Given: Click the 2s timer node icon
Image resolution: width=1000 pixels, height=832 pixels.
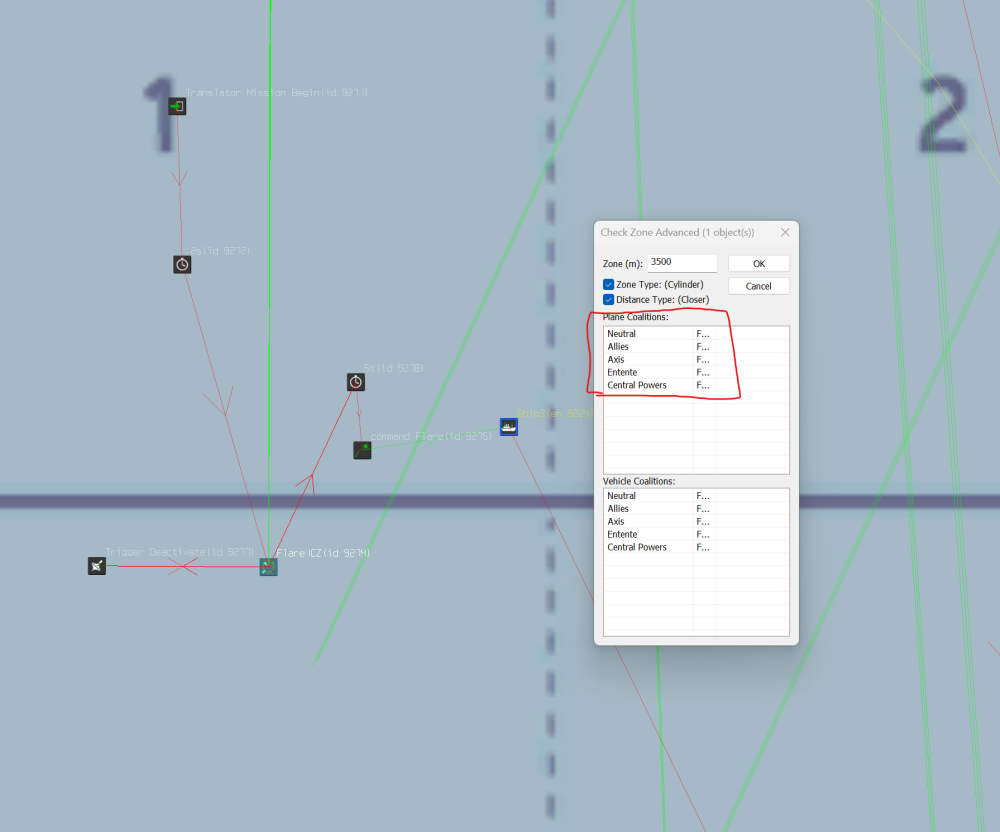Looking at the screenshot, I should pos(182,264).
